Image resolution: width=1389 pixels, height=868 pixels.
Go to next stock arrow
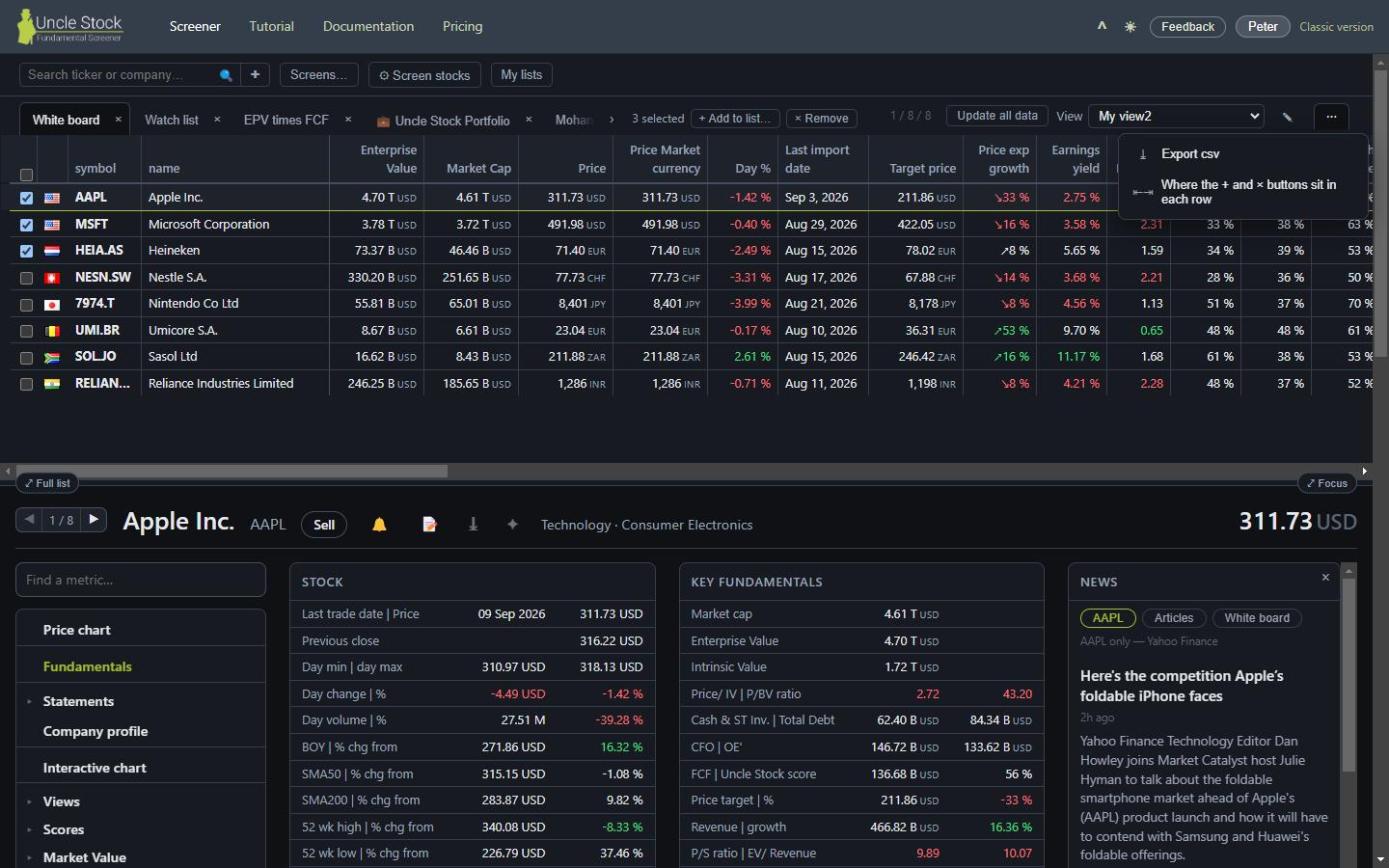pyautogui.click(x=94, y=519)
